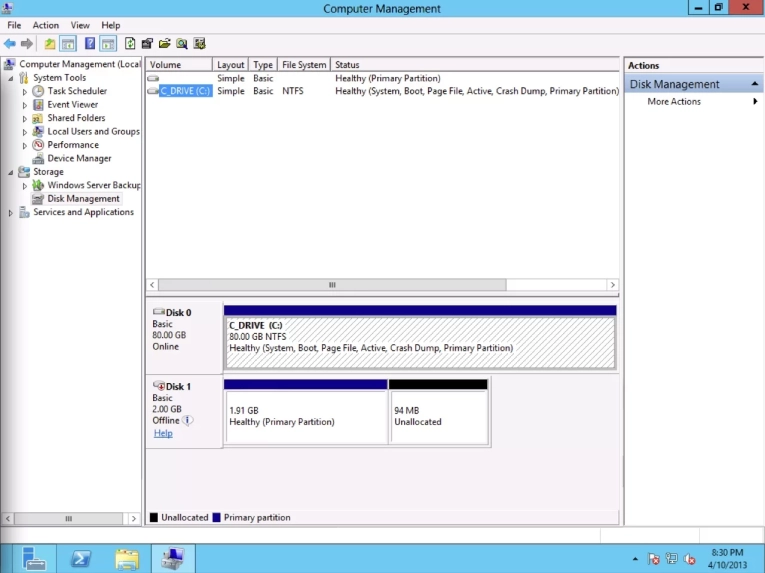Image resolution: width=765 pixels, height=573 pixels.
Task: Open Device Manager in the tree
Action: (79, 158)
